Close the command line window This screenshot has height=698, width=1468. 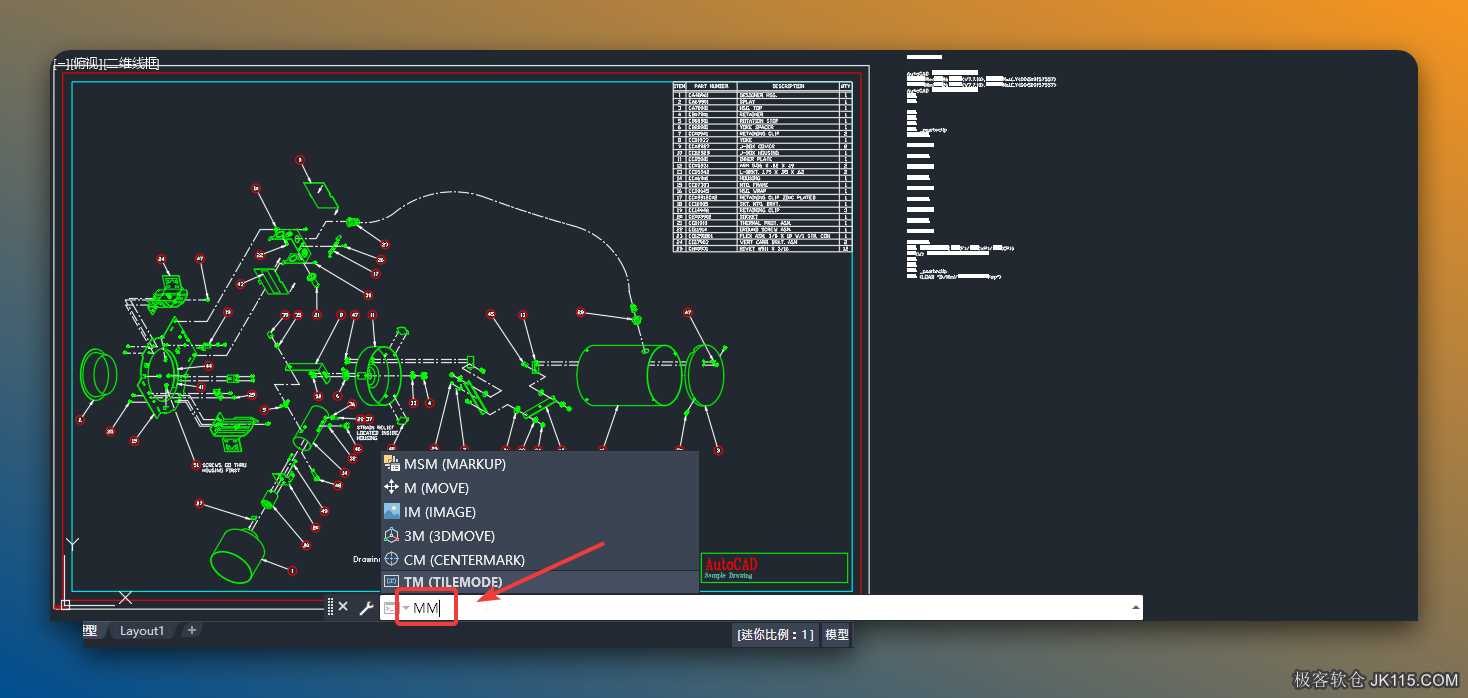click(x=343, y=607)
